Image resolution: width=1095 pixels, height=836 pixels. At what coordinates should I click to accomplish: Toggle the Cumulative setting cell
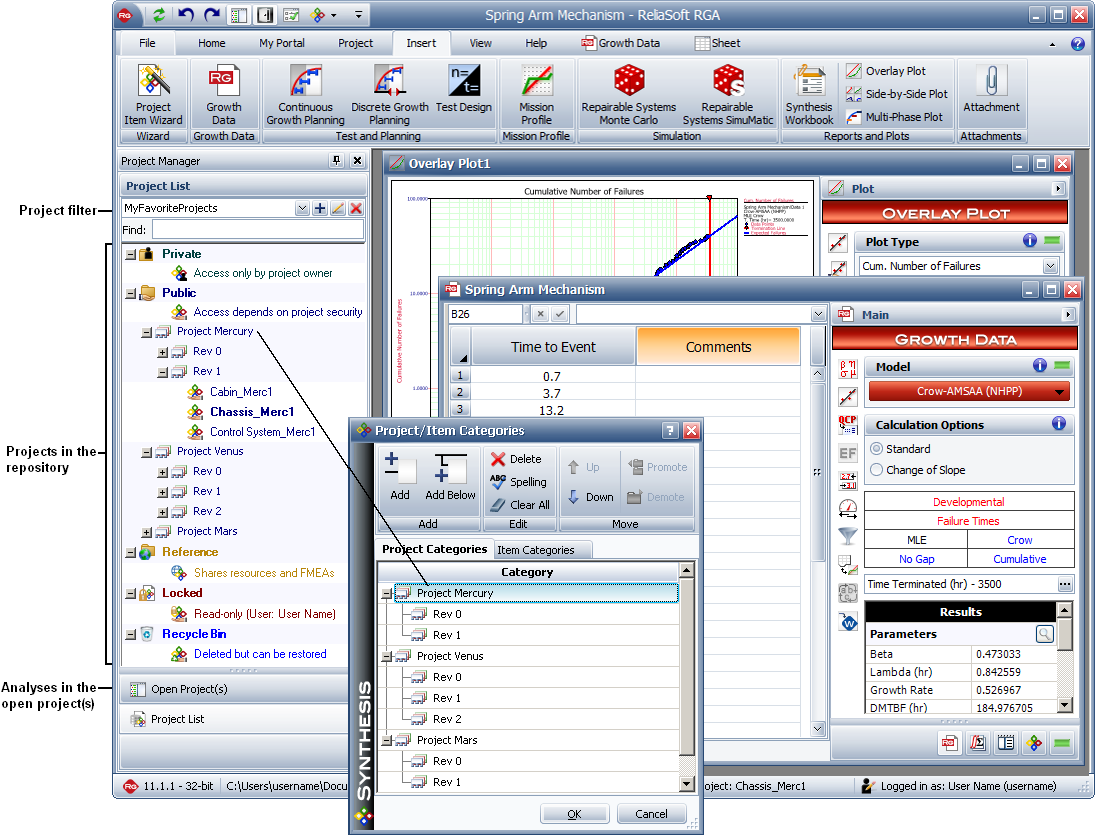point(1020,559)
